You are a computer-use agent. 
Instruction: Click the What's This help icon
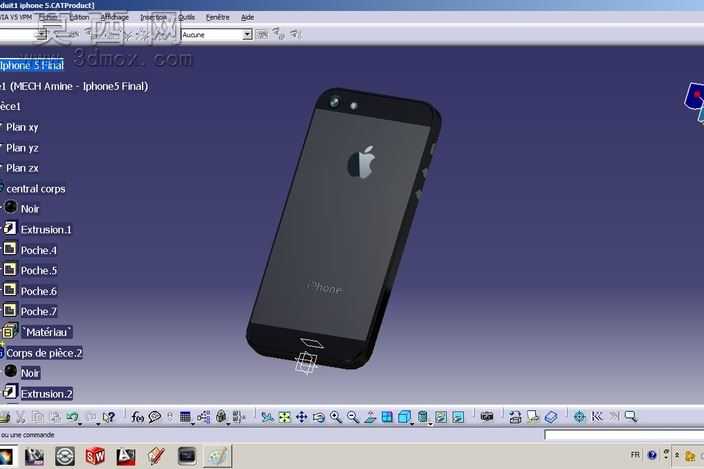click(x=109, y=417)
